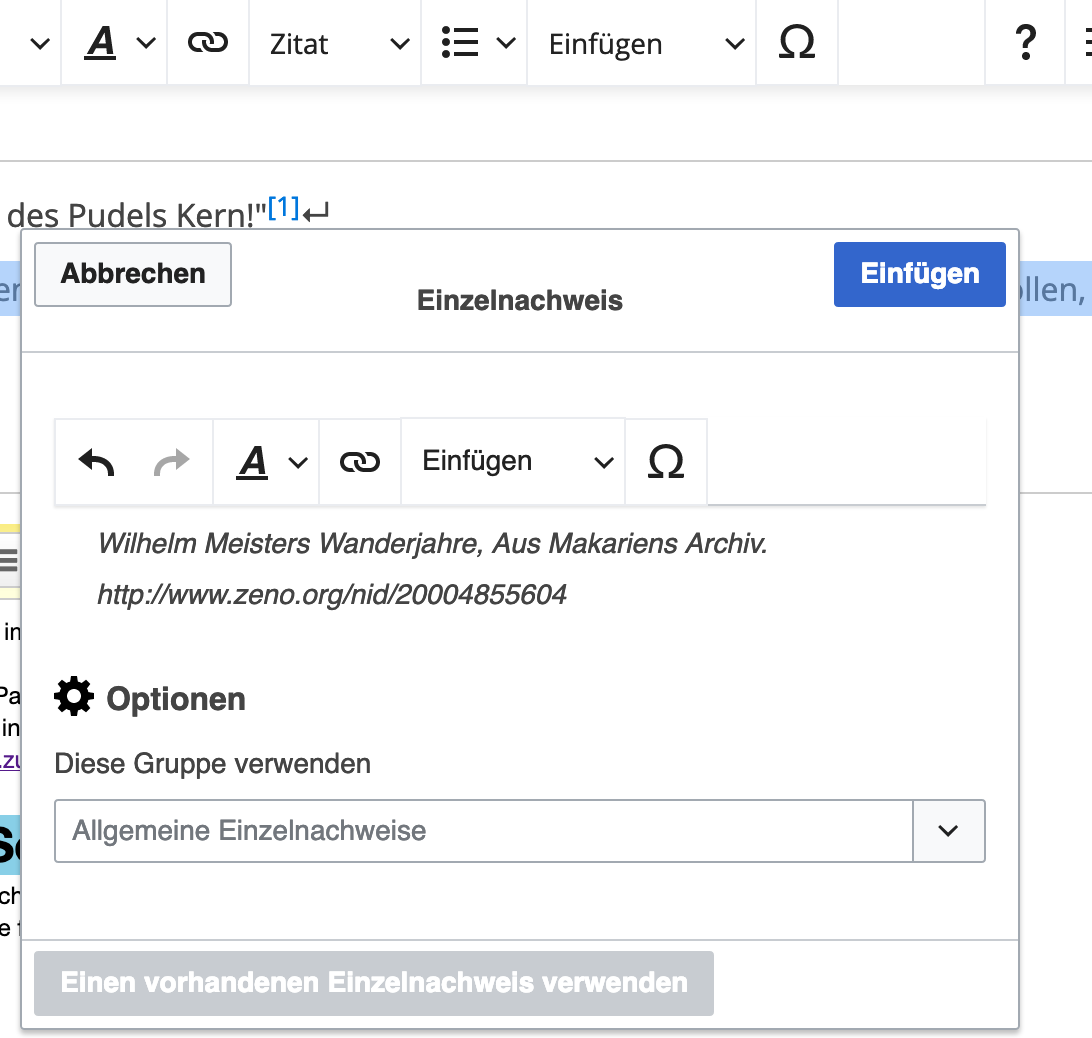The width and height of the screenshot is (1092, 1038).
Task: Open the Ω special characters in the main toolbar
Action: [796, 43]
